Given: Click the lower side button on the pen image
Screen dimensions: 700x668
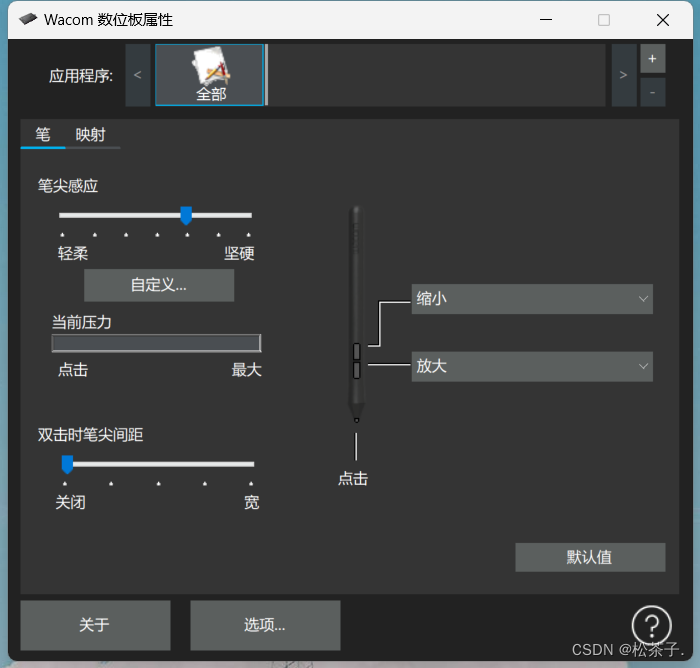Looking at the screenshot, I should pyautogui.click(x=356, y=370).
